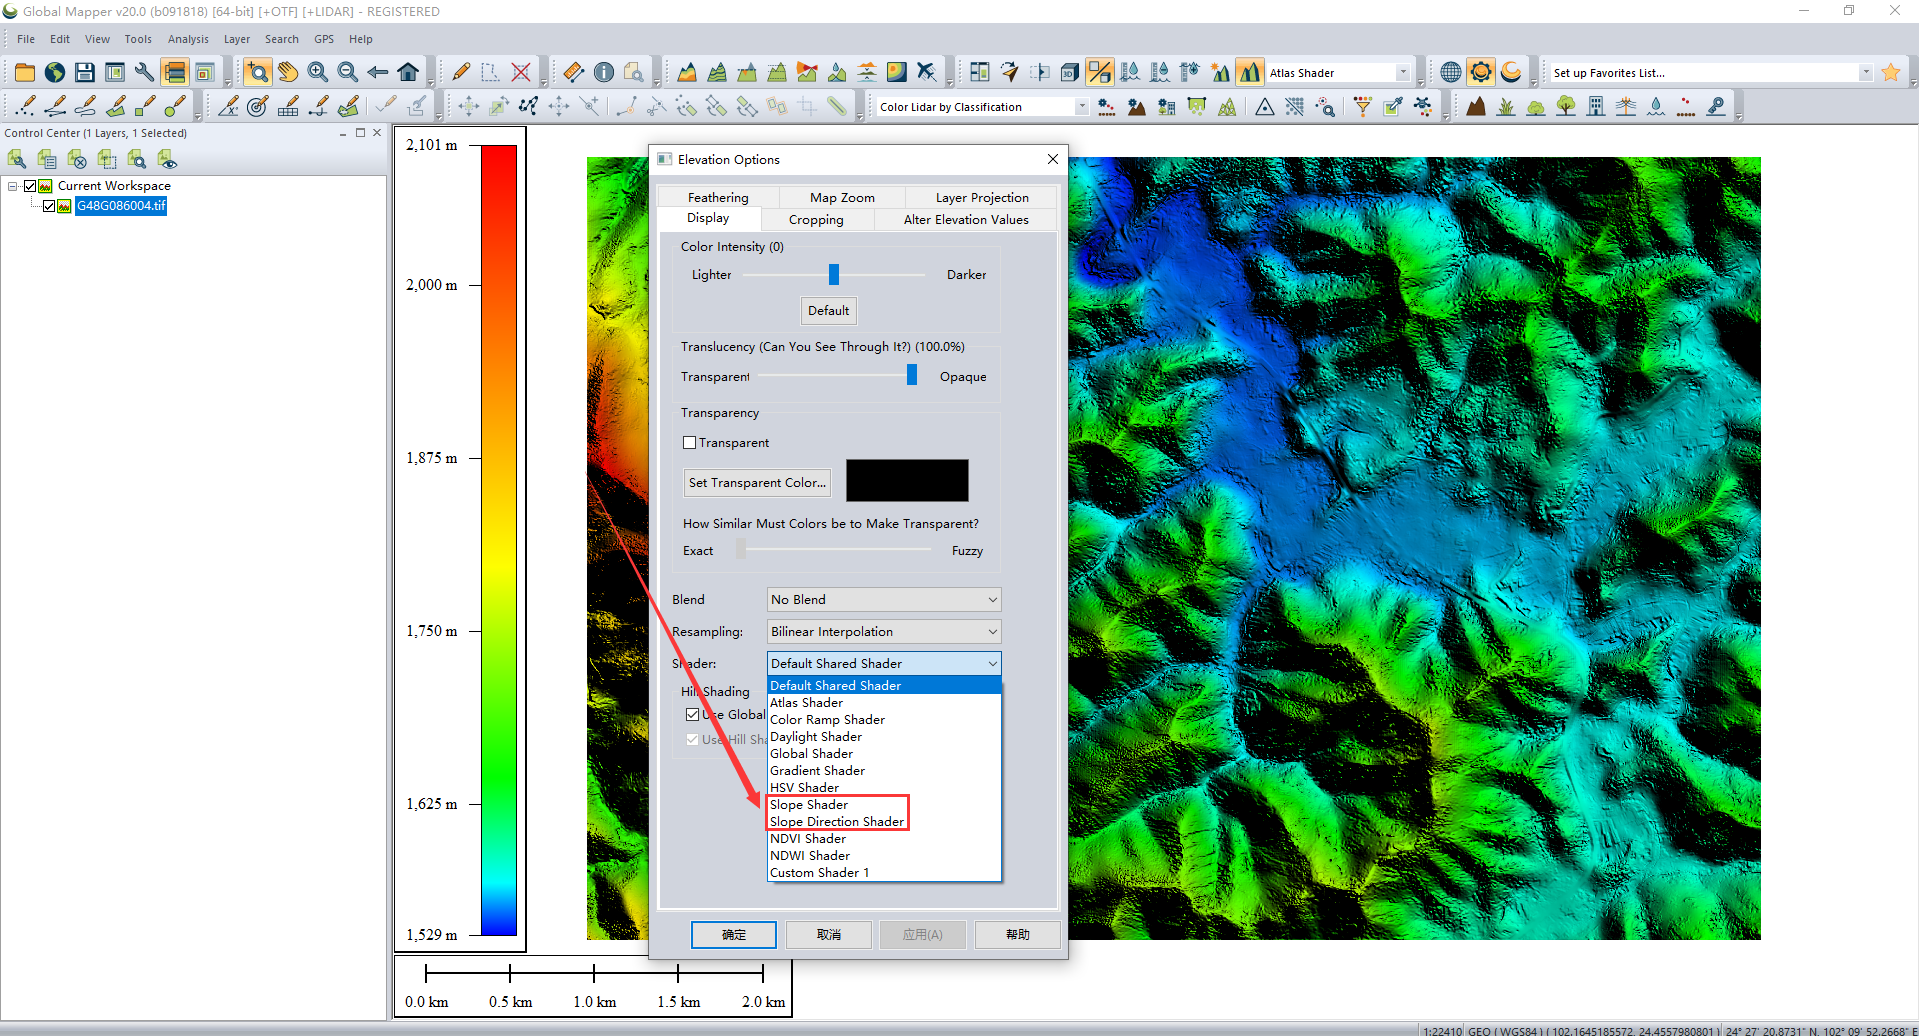Open the Blend dropdown

point(884,600)
